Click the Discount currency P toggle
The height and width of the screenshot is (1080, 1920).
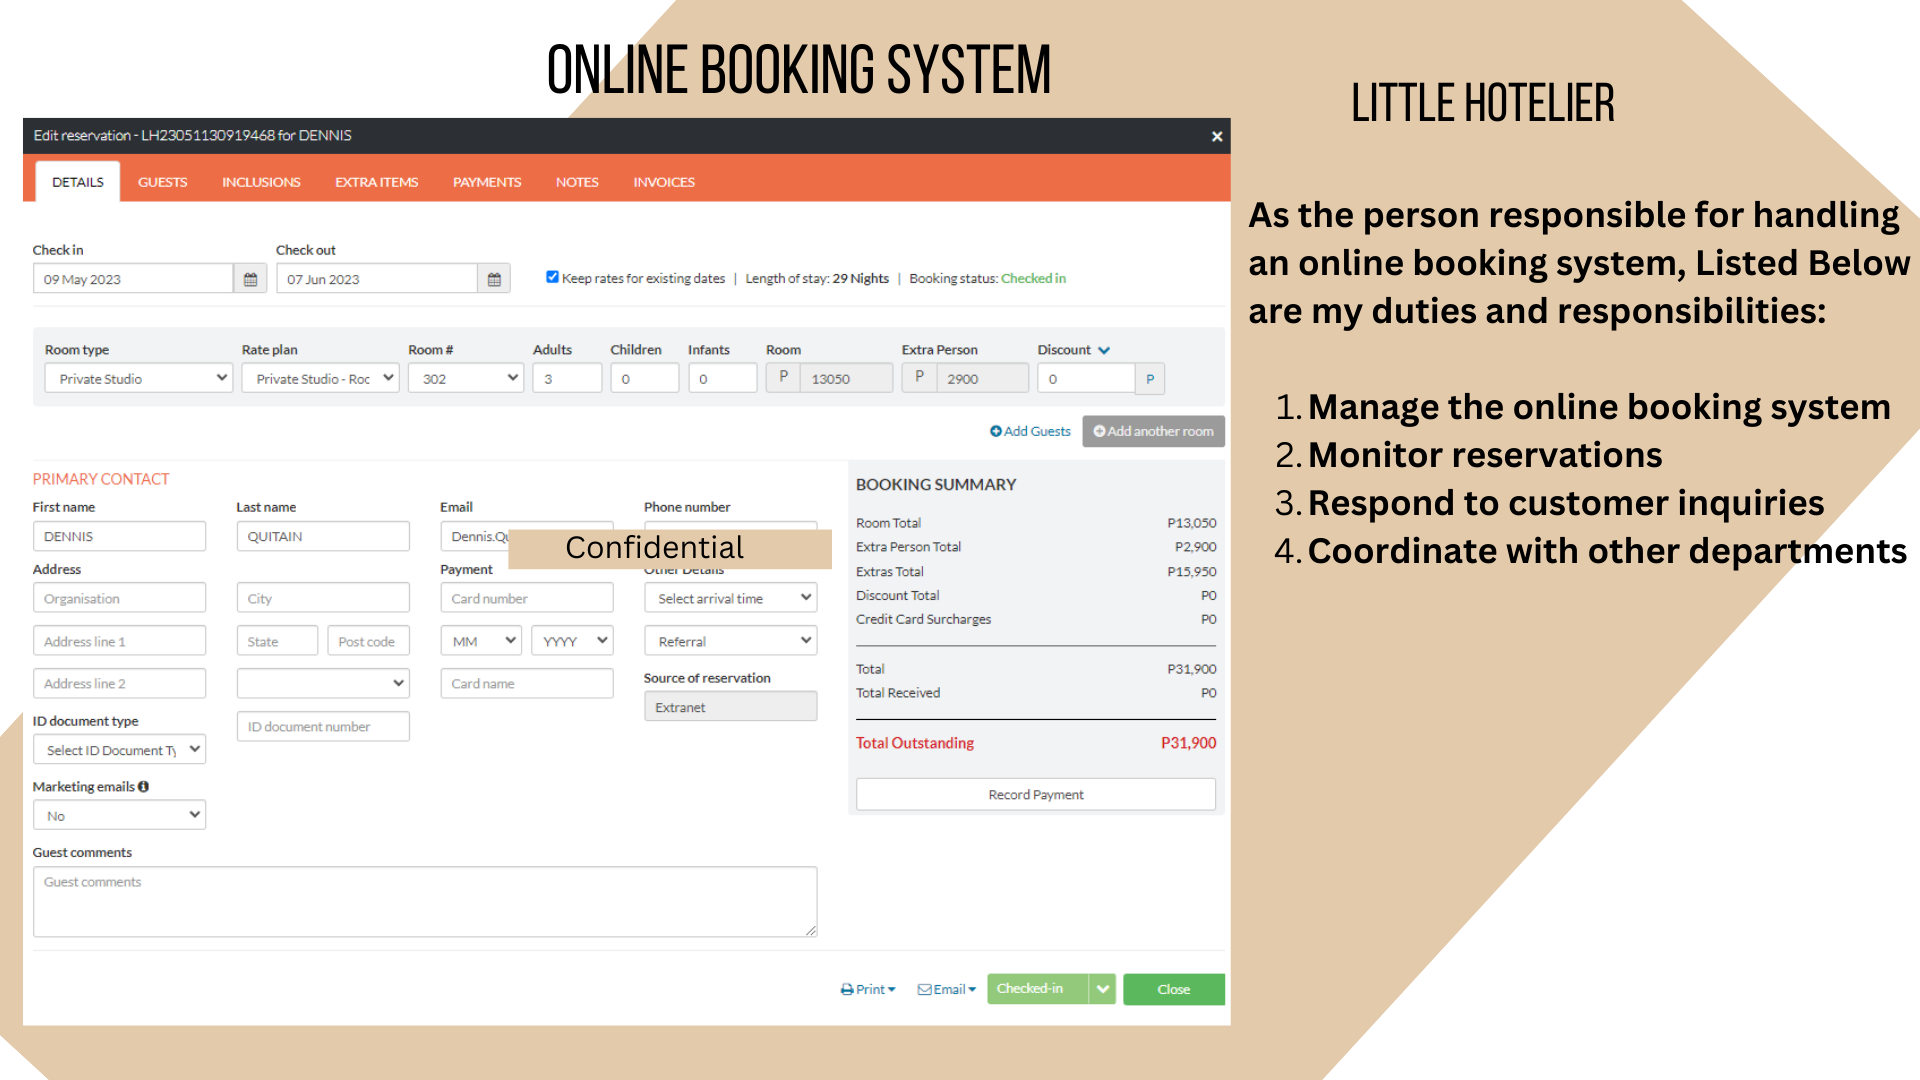1150,379
